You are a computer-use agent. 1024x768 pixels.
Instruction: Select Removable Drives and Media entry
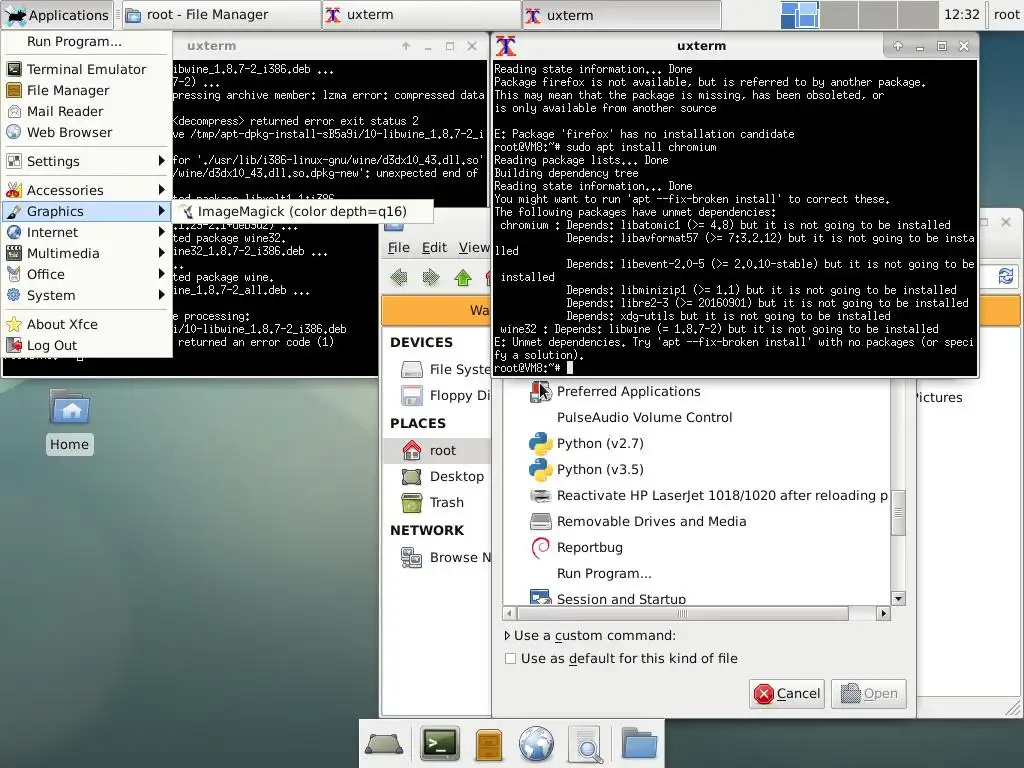click(696, 521)
